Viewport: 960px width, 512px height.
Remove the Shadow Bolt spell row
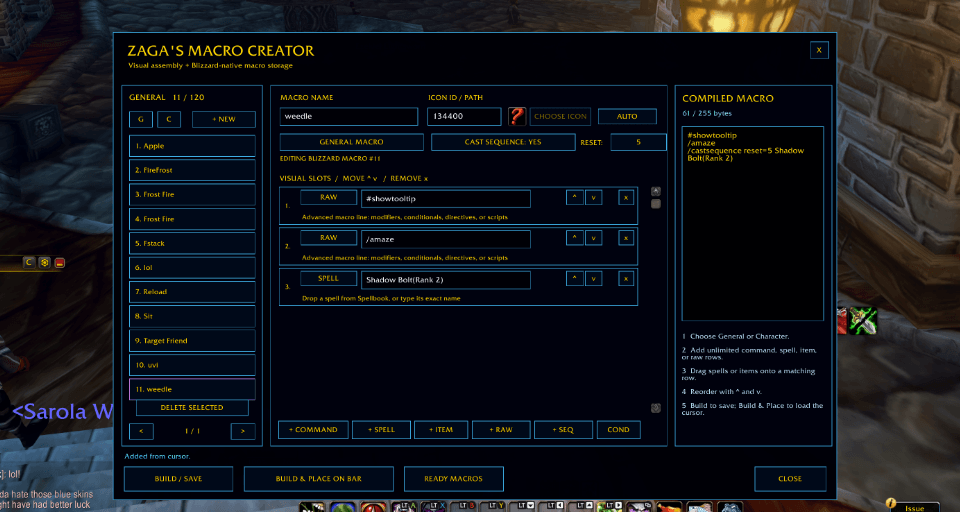[626, 279]
